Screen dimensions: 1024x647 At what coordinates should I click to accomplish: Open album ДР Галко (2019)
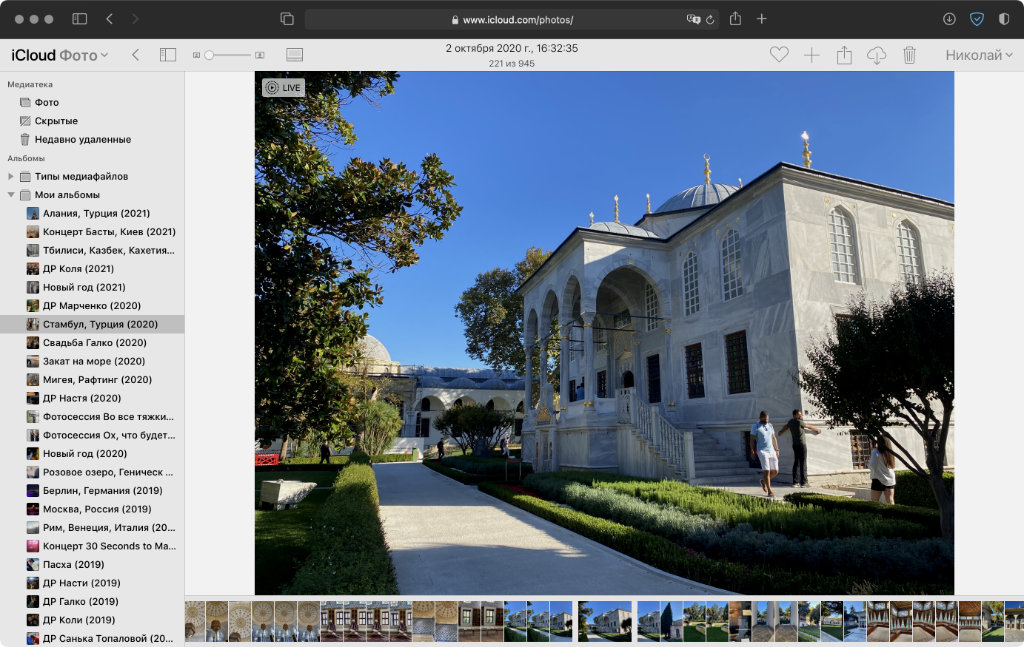[92, 601]
